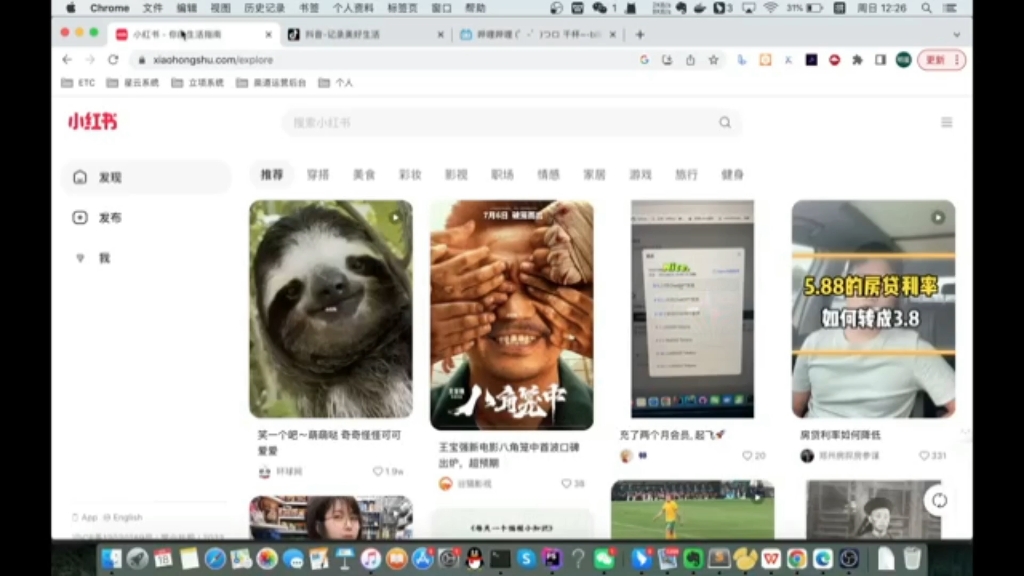Click the browser extensions puzzle icon

coord(858,60)
